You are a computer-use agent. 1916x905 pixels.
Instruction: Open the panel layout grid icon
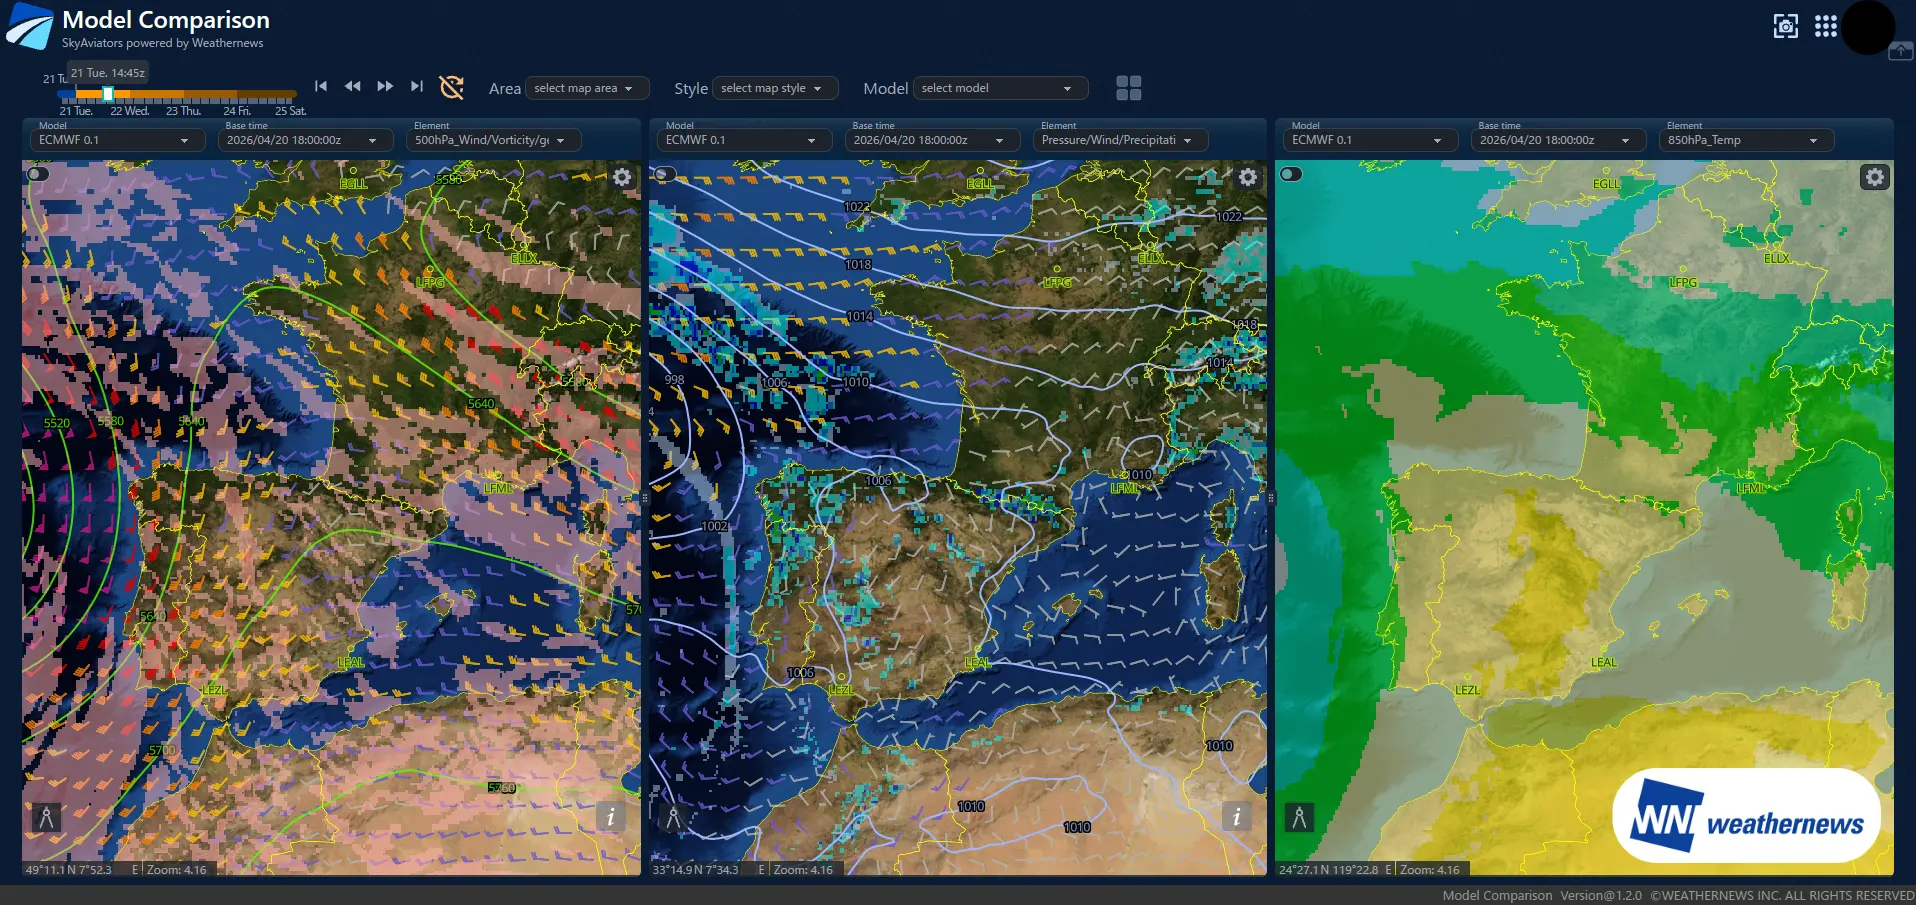[x=1128, y=88]
